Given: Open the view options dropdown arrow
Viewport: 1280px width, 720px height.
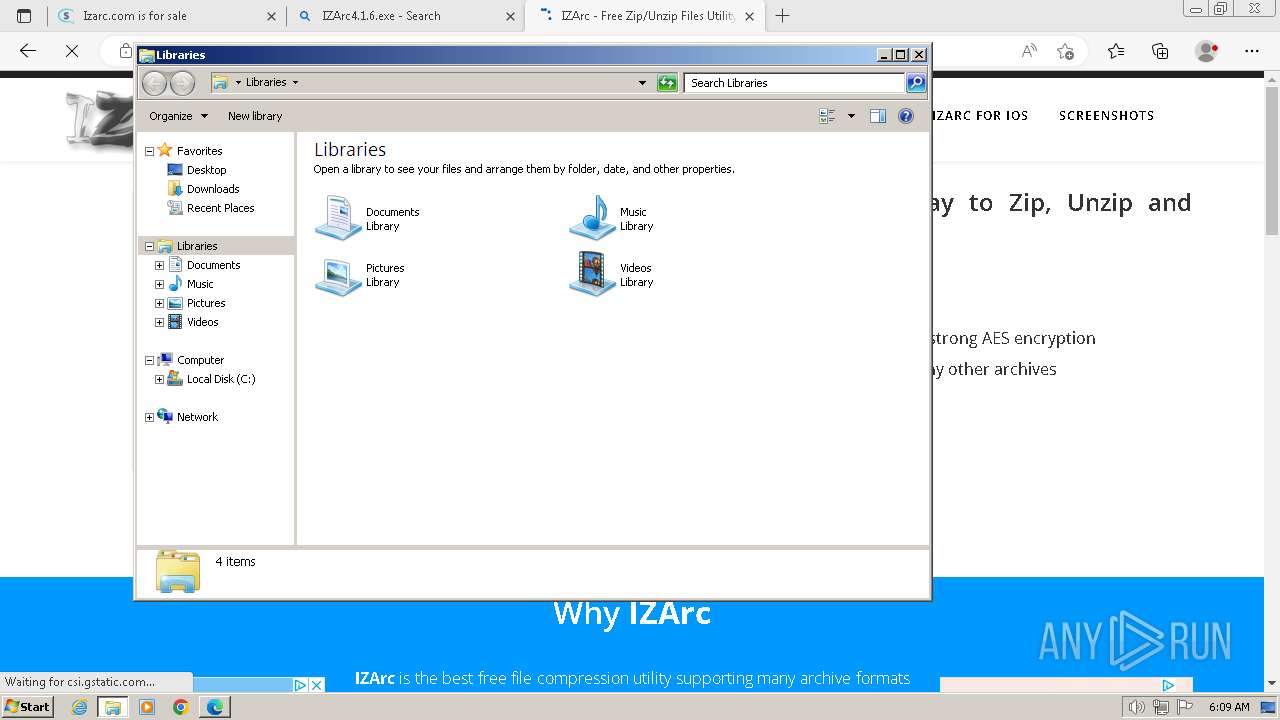Looking at the screenshot, I should [851, 116].
